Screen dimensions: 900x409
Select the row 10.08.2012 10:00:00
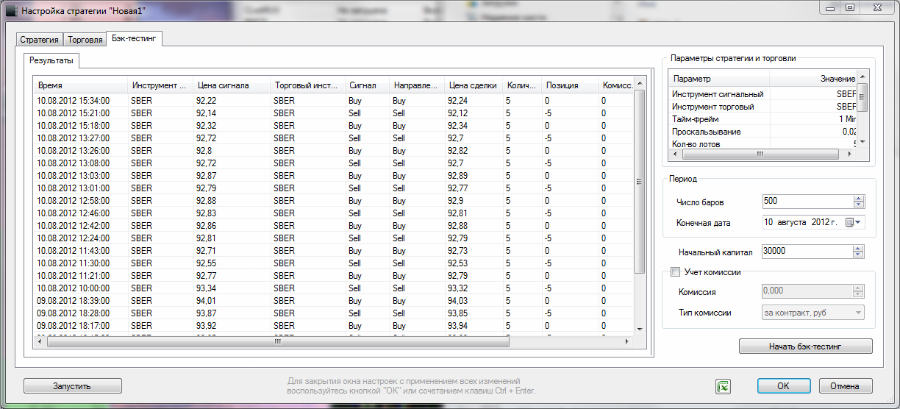(x=334, y=287)
